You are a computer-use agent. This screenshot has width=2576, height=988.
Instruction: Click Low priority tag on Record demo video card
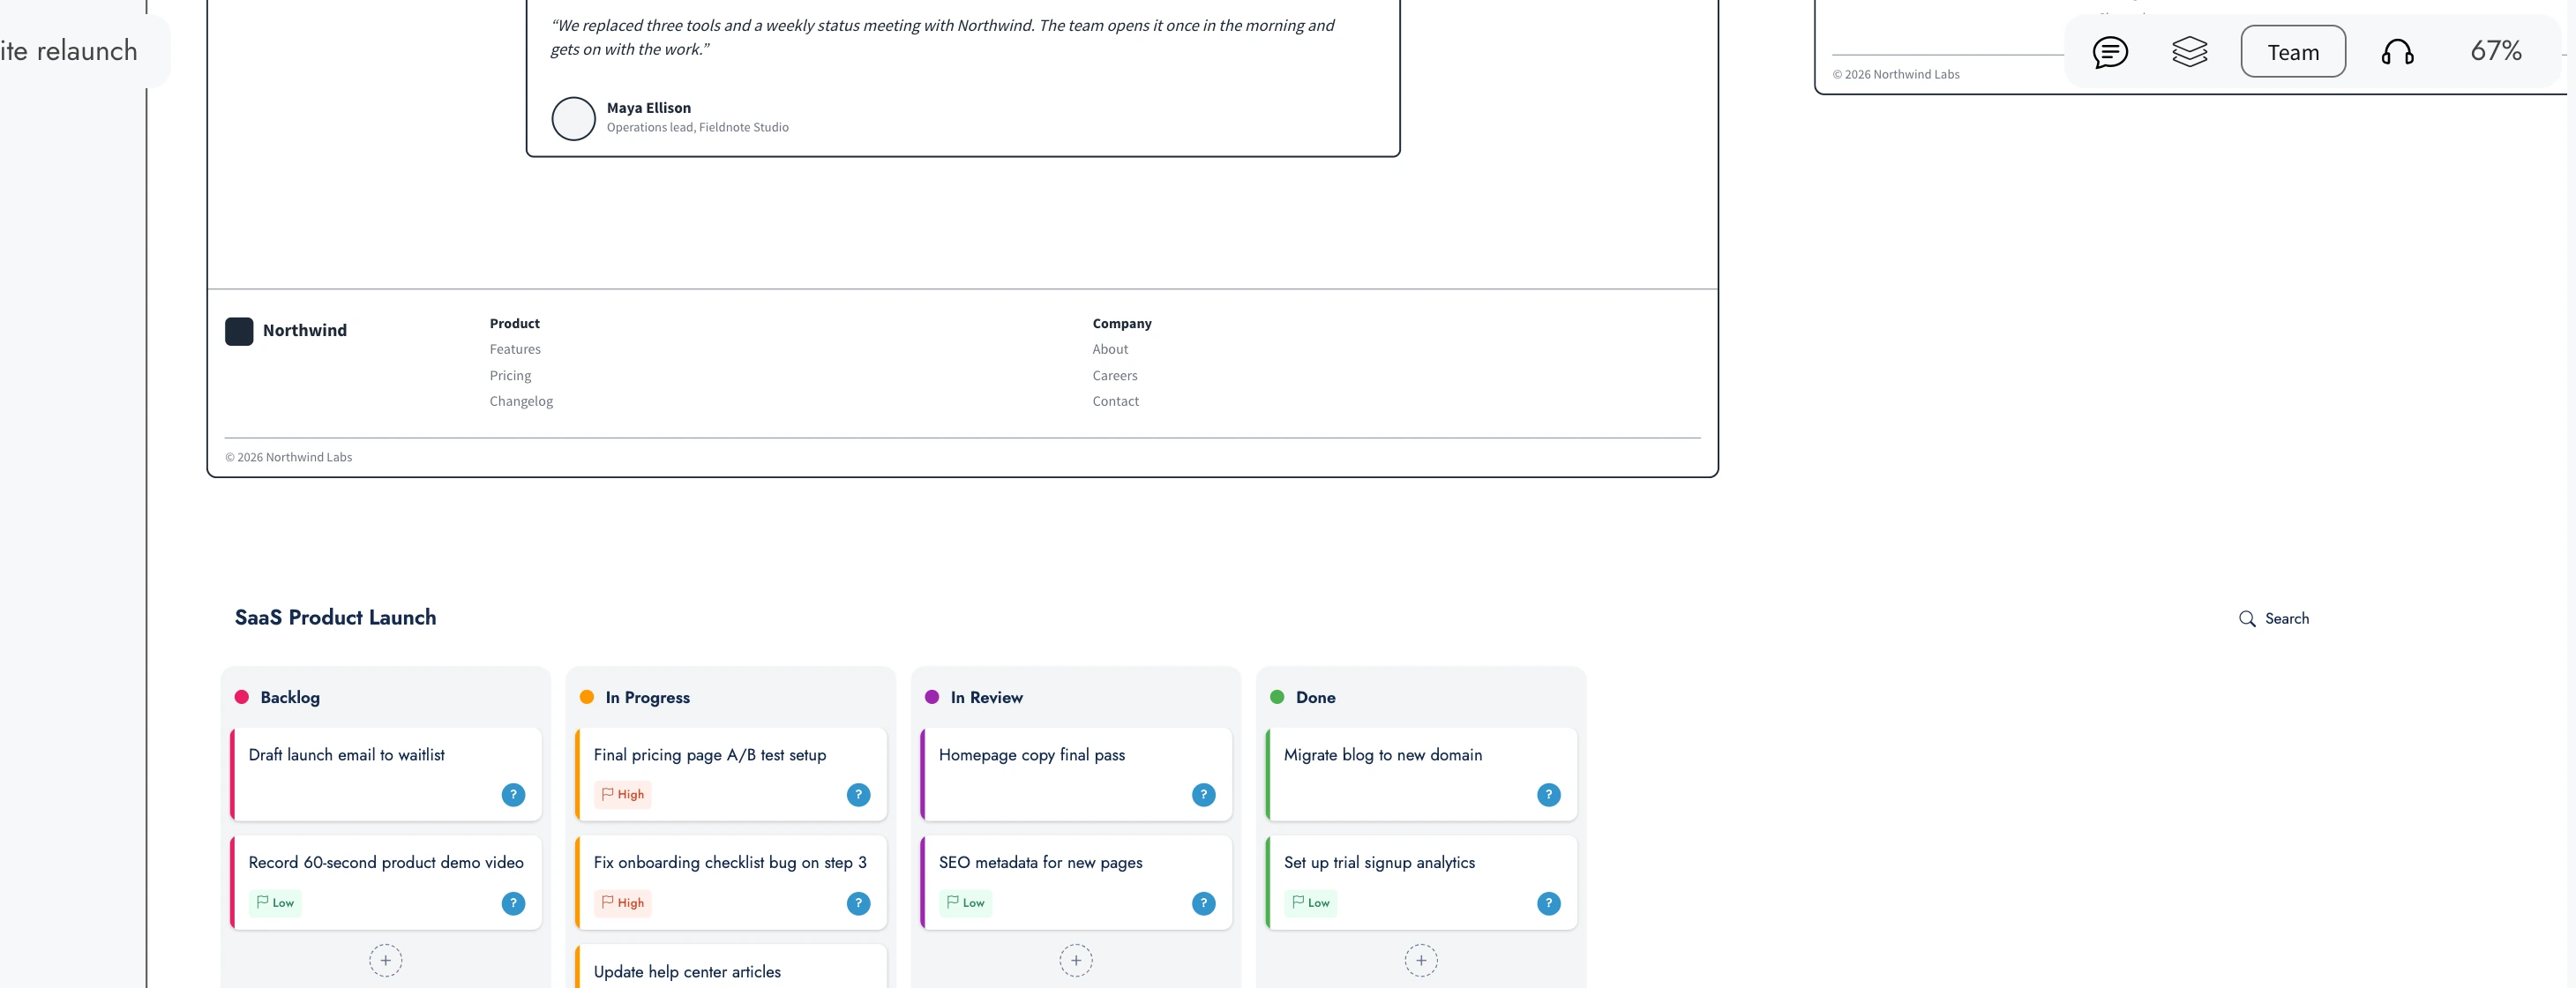point(276,902)
